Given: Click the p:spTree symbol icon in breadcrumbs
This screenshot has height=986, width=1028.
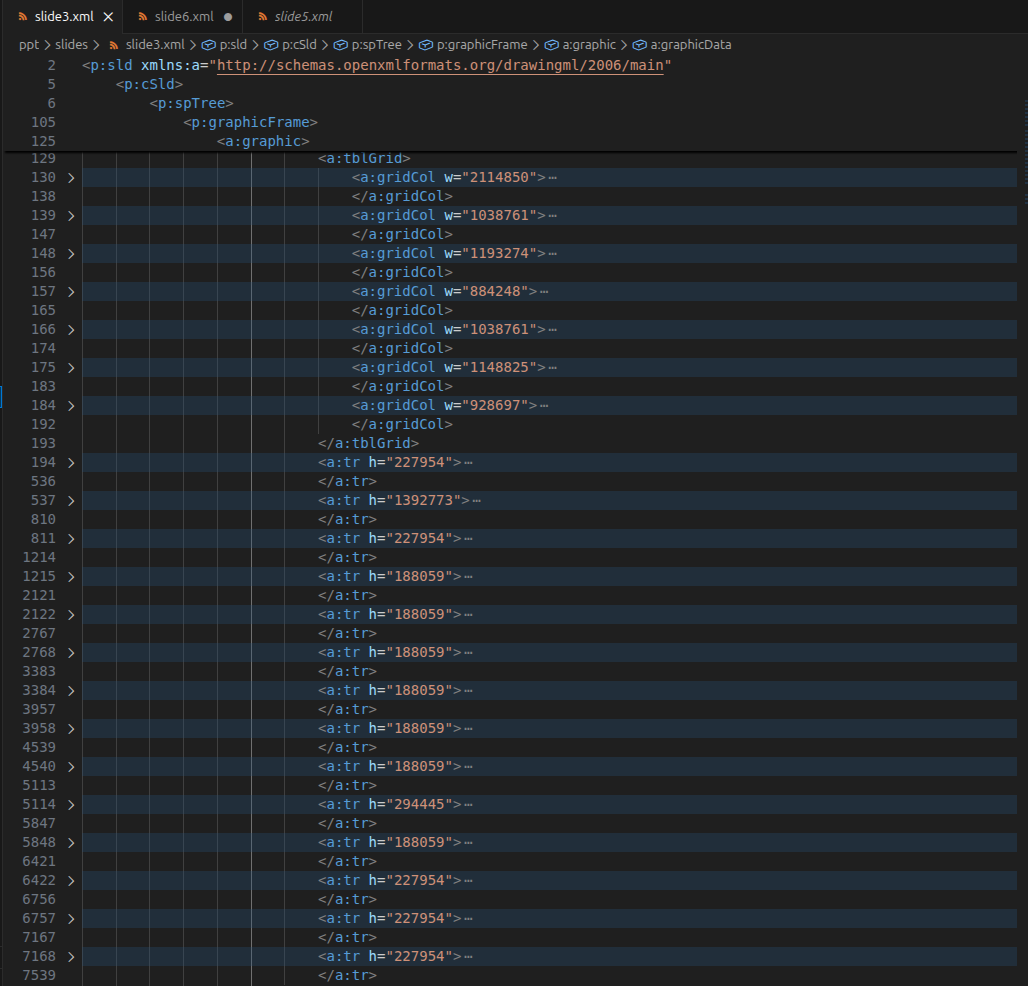Looking at the screenshot, I should tap(340, 45).
